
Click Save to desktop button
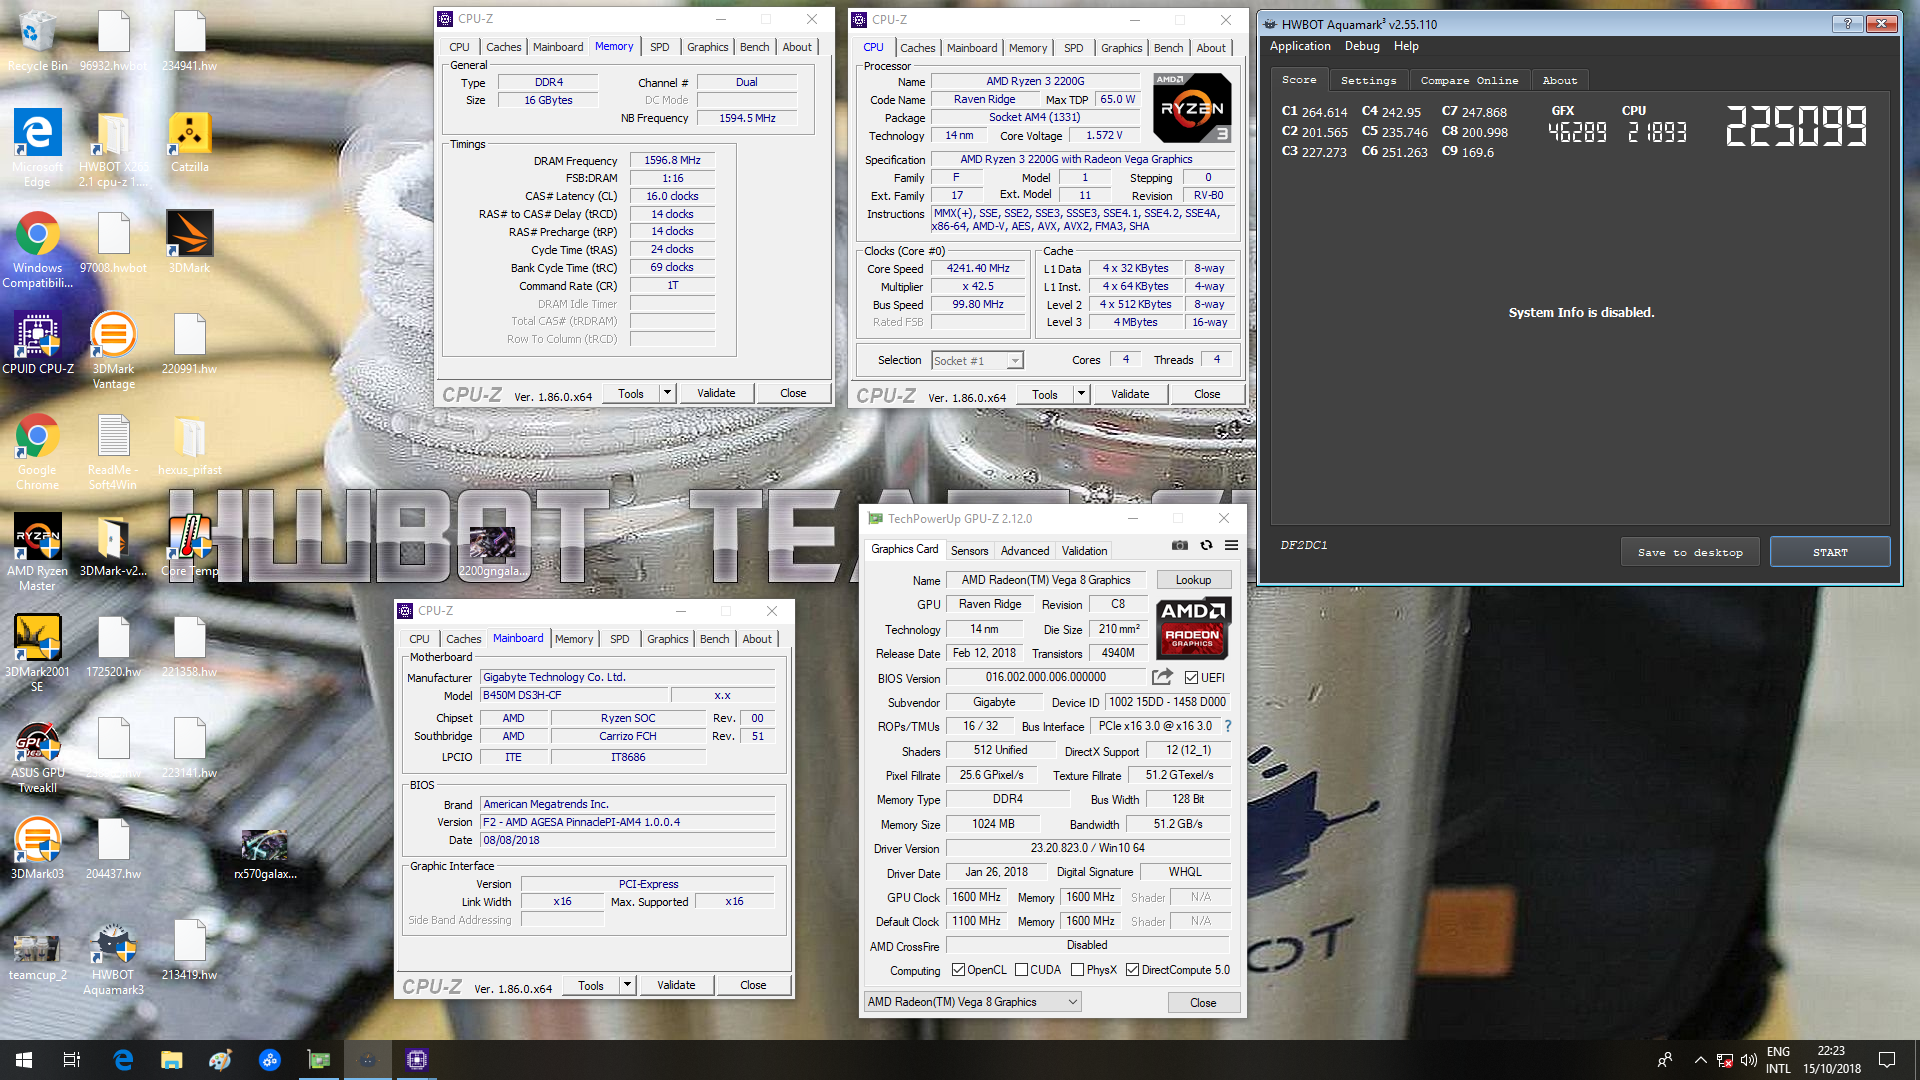tap(1690, 552)
